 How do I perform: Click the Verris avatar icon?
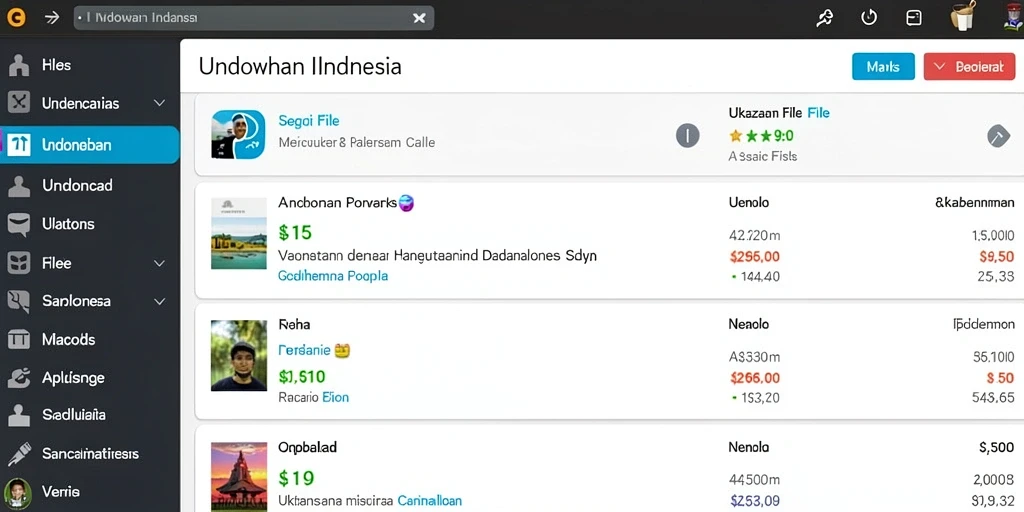(x=18, y=493)
